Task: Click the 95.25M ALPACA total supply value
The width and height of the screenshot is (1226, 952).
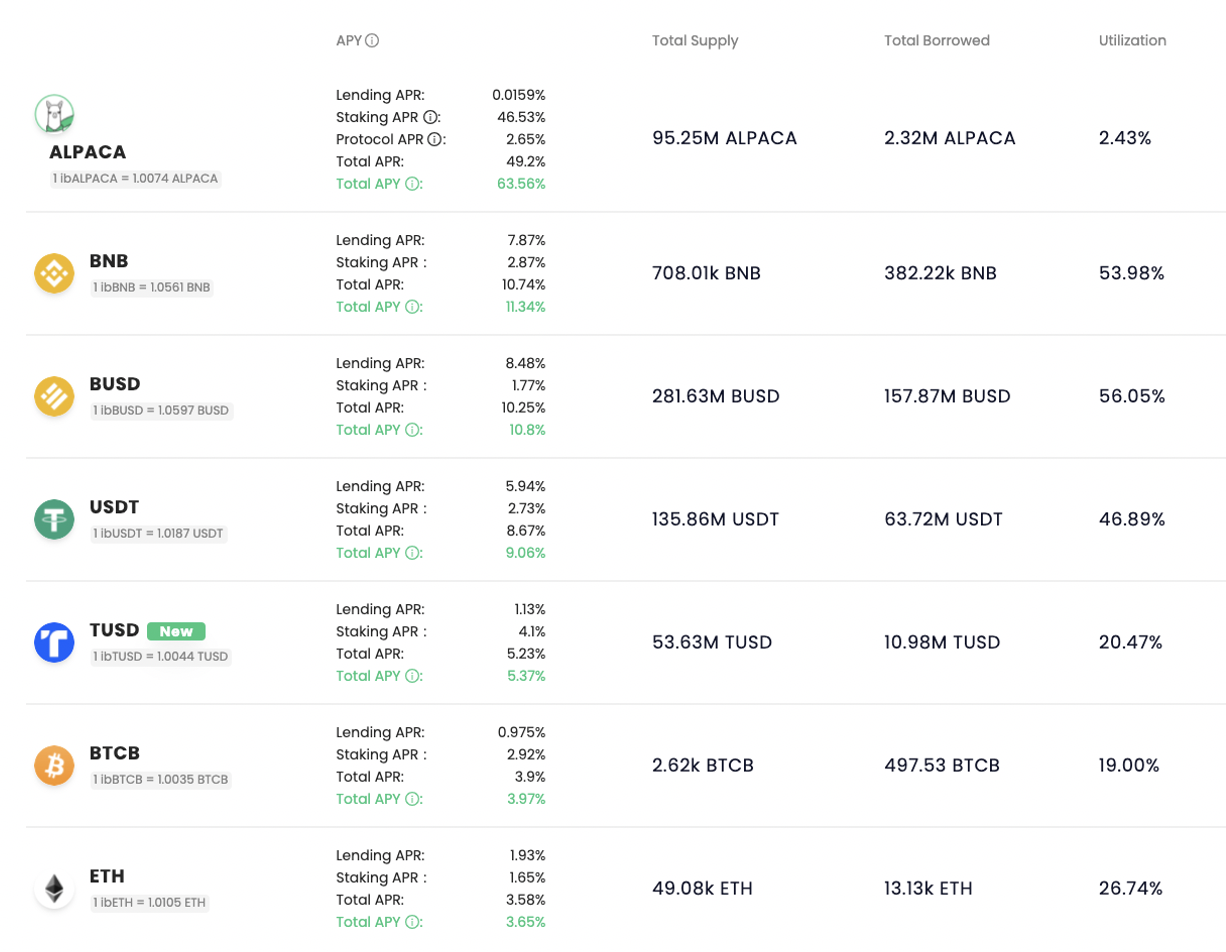Action: [x=725, y=138]
